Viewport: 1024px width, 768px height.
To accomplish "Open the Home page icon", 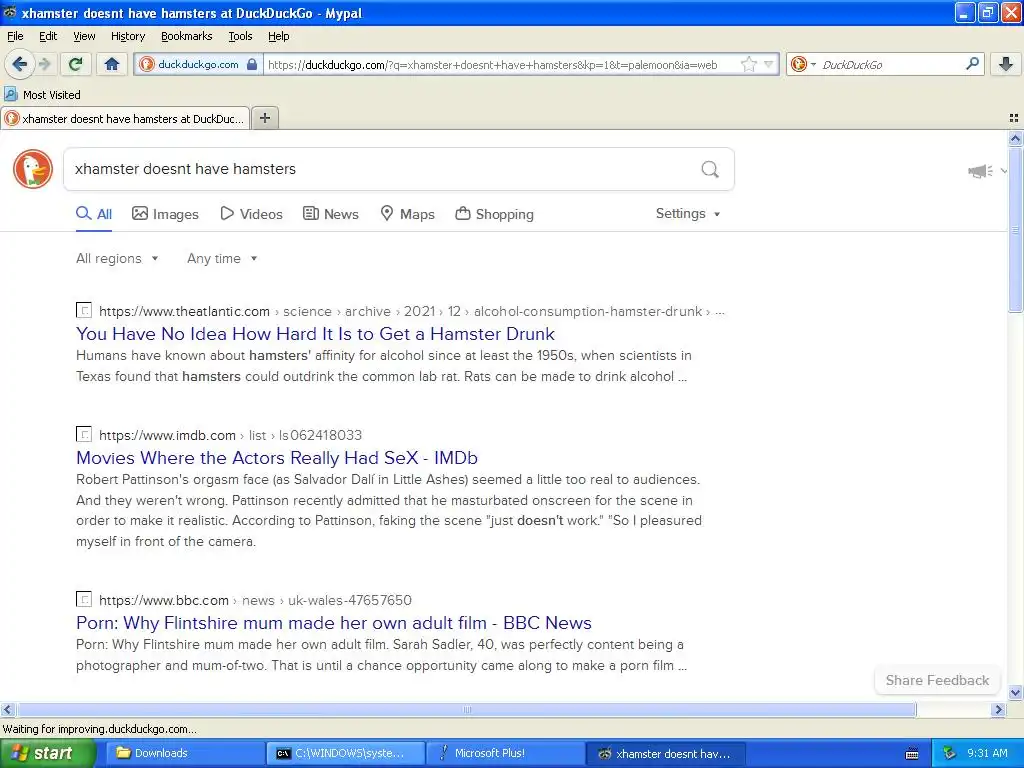I will pos(112,64).
